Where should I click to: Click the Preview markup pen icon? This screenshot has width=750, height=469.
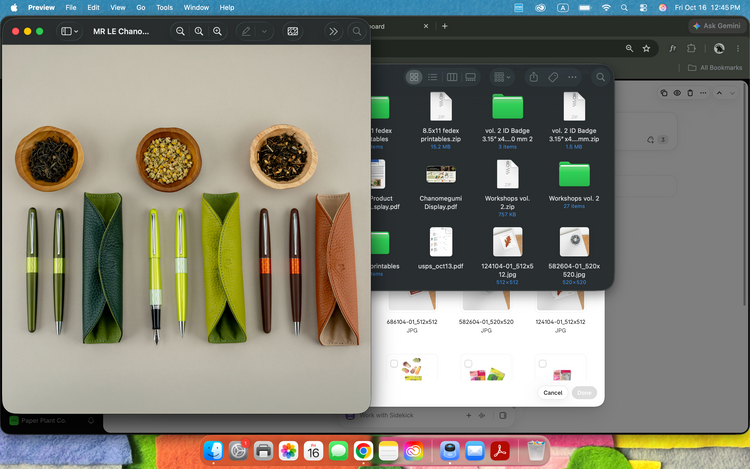tap(246, 31)
